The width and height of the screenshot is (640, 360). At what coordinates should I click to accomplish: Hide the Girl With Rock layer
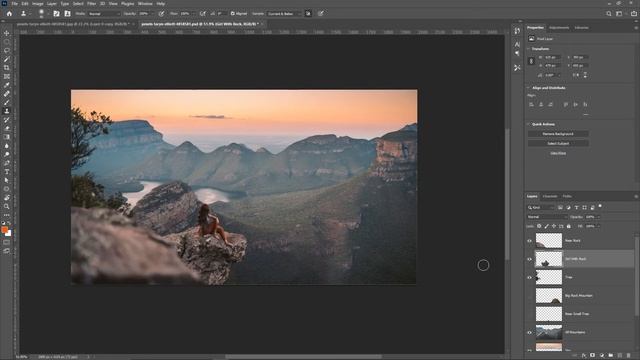[x=529, y=259]
